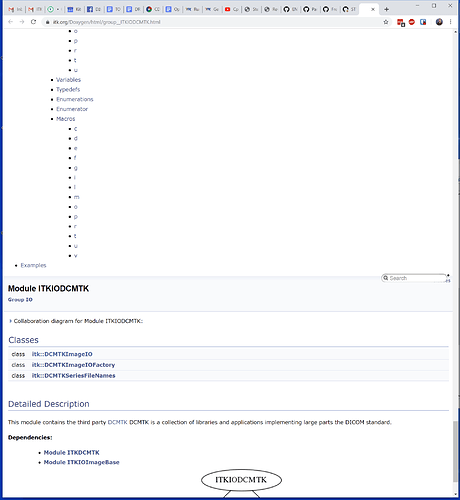Click the scrollbar up arrow
This screenshot has width=460, height=500.
(x=455, y=32)
